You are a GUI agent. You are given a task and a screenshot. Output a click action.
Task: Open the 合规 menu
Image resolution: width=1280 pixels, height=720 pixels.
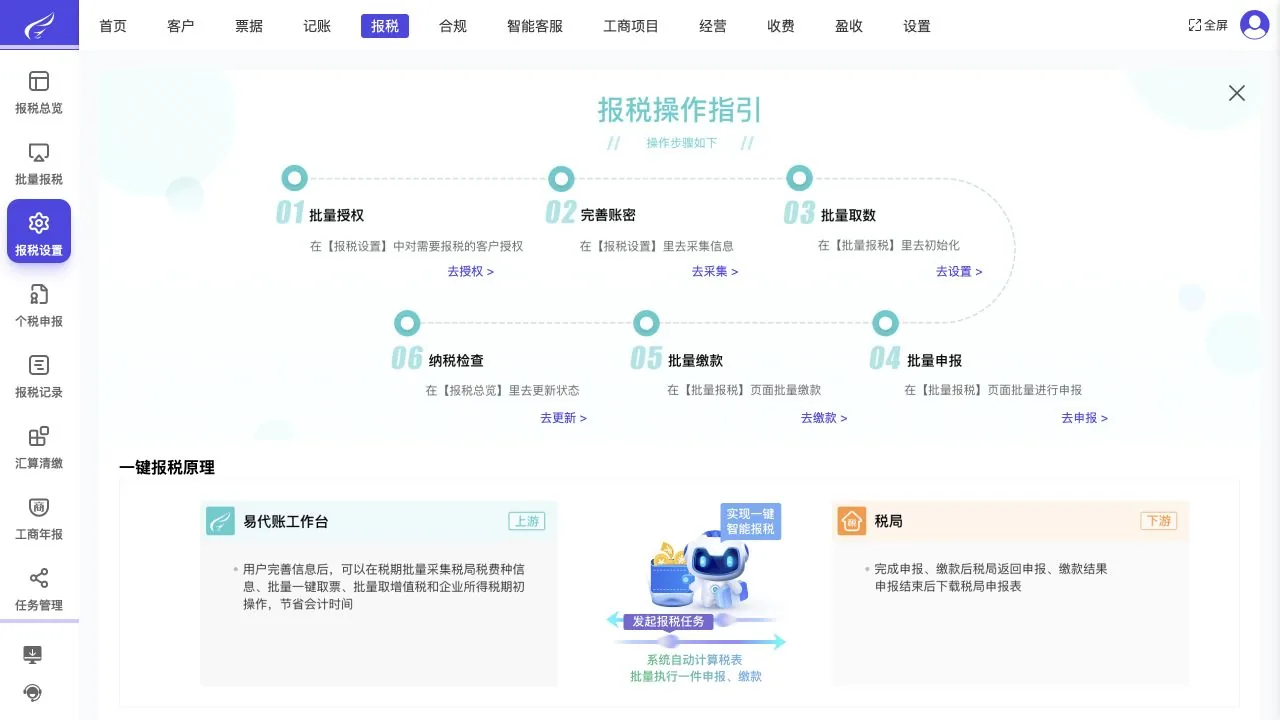click(x=453, y=26)
